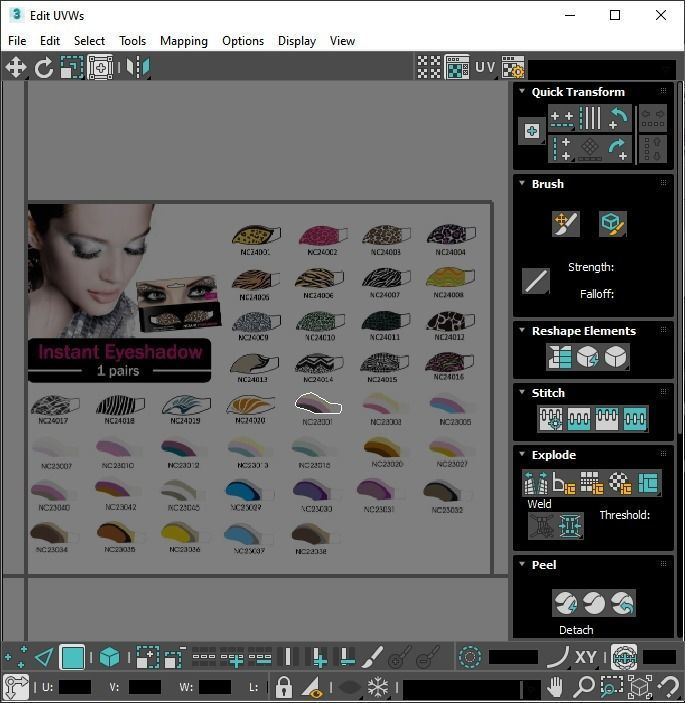Screen dimensions: 685x703
Task: Open the texture map dropdown at top right
Action: [602, 69]
